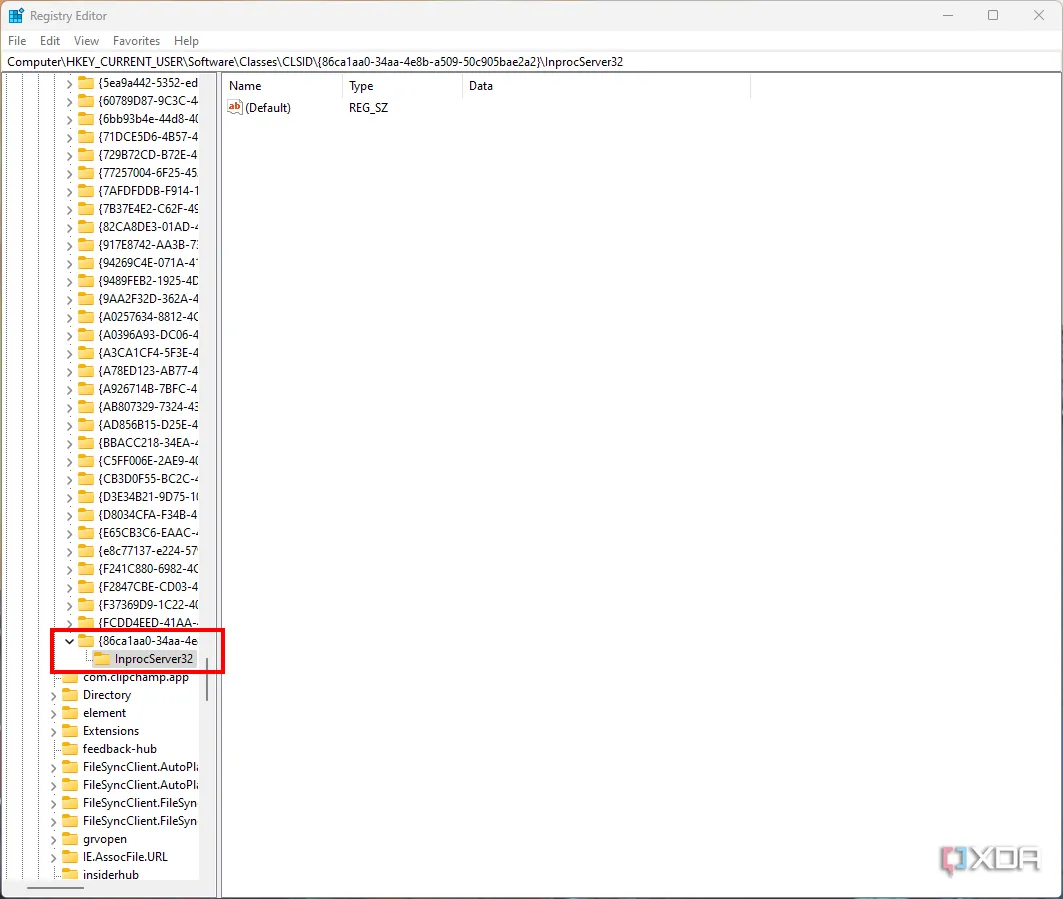
Task: Select the com.clipchamp.app key
Action: tap(136, 677)
